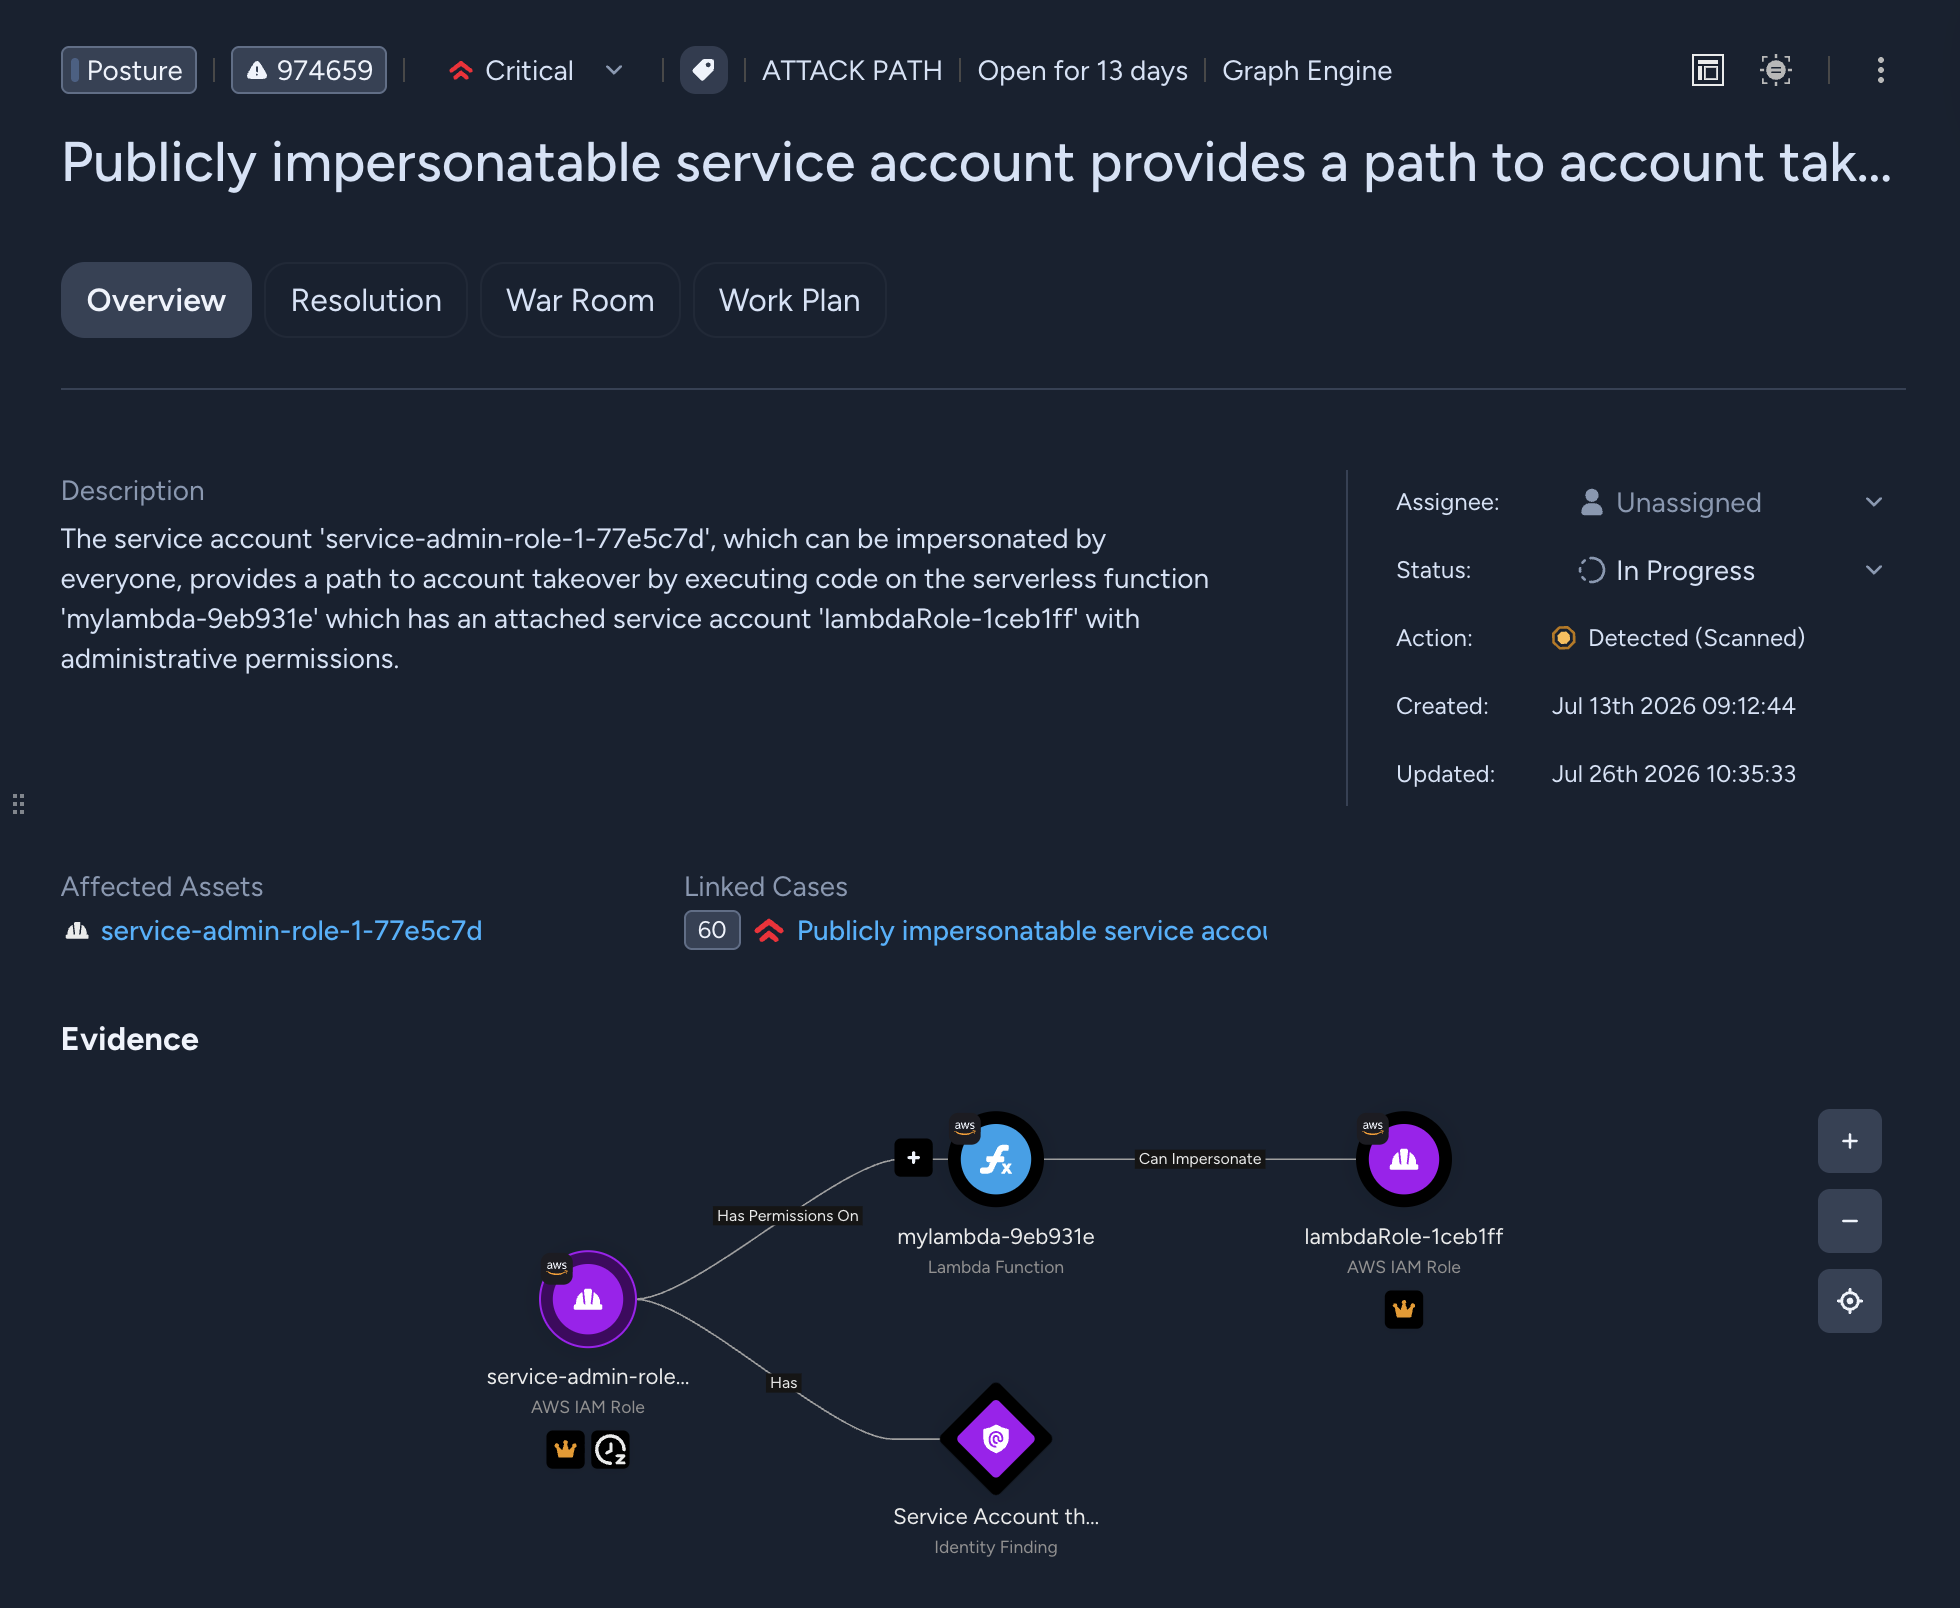Expand the plus button beside mylambda node
The image size is (1960, 1608).
click(x=913, y=1158)
